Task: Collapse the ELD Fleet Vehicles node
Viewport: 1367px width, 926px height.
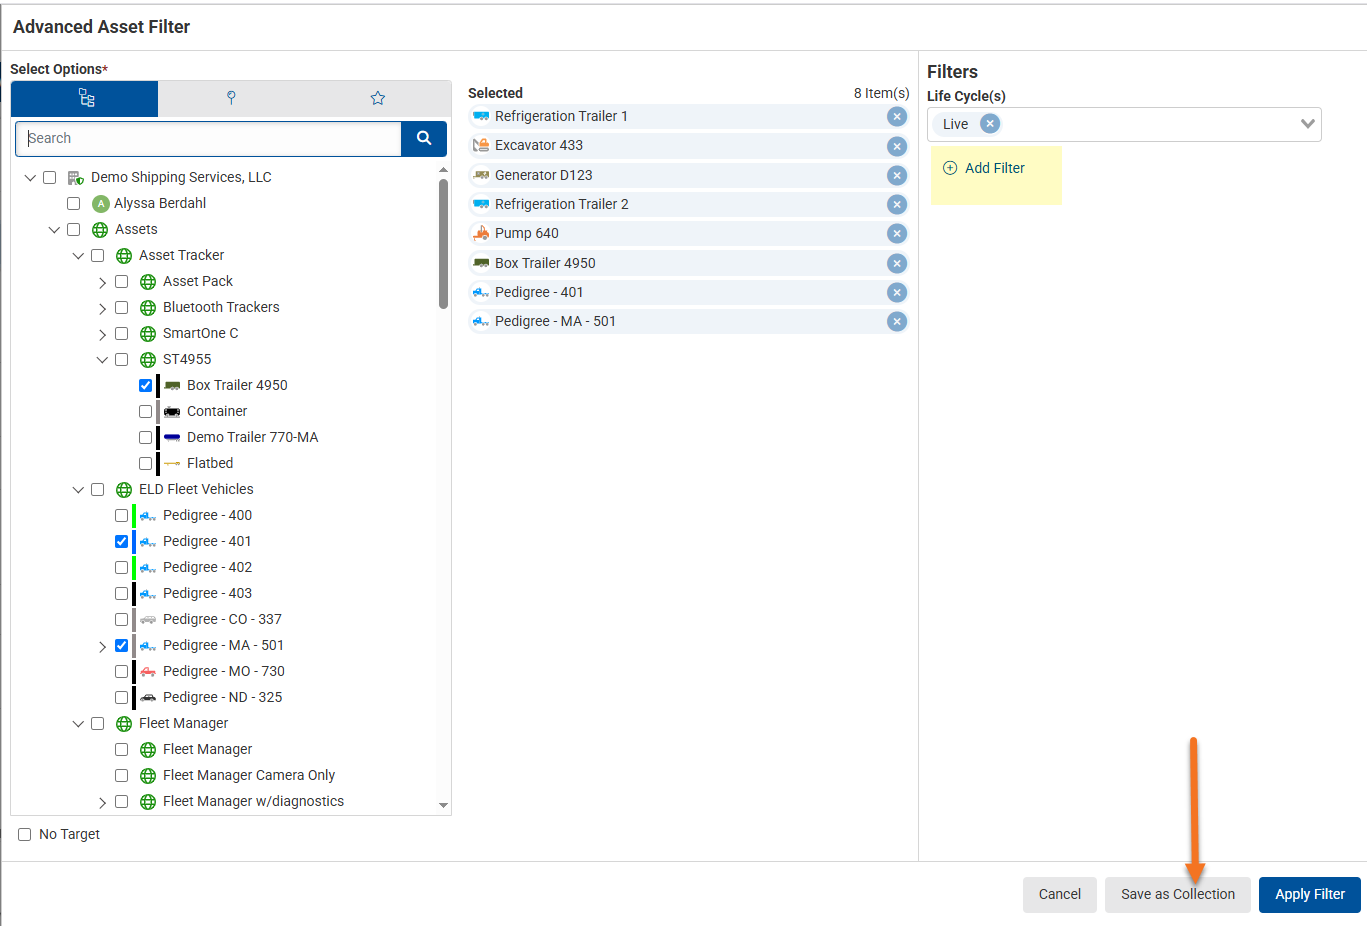Action: coord(78,490)
